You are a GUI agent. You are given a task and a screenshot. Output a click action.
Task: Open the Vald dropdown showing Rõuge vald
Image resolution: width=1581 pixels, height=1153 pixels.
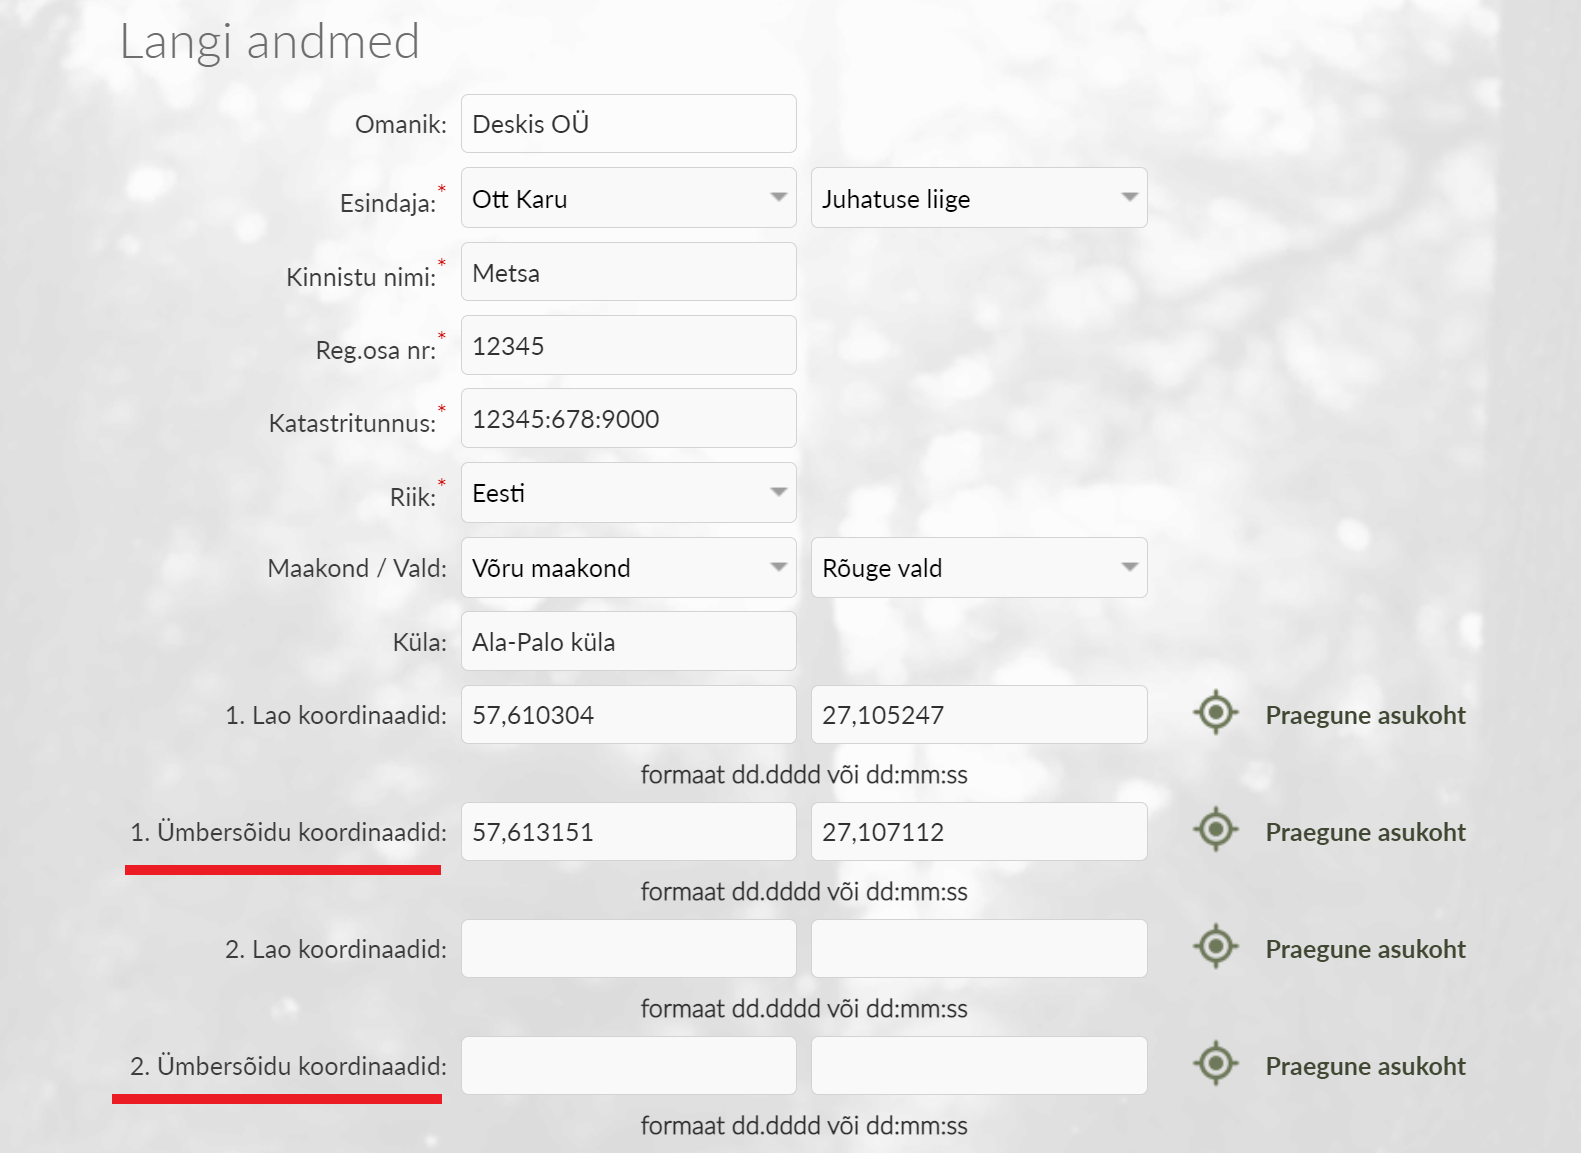click(979, 567)
